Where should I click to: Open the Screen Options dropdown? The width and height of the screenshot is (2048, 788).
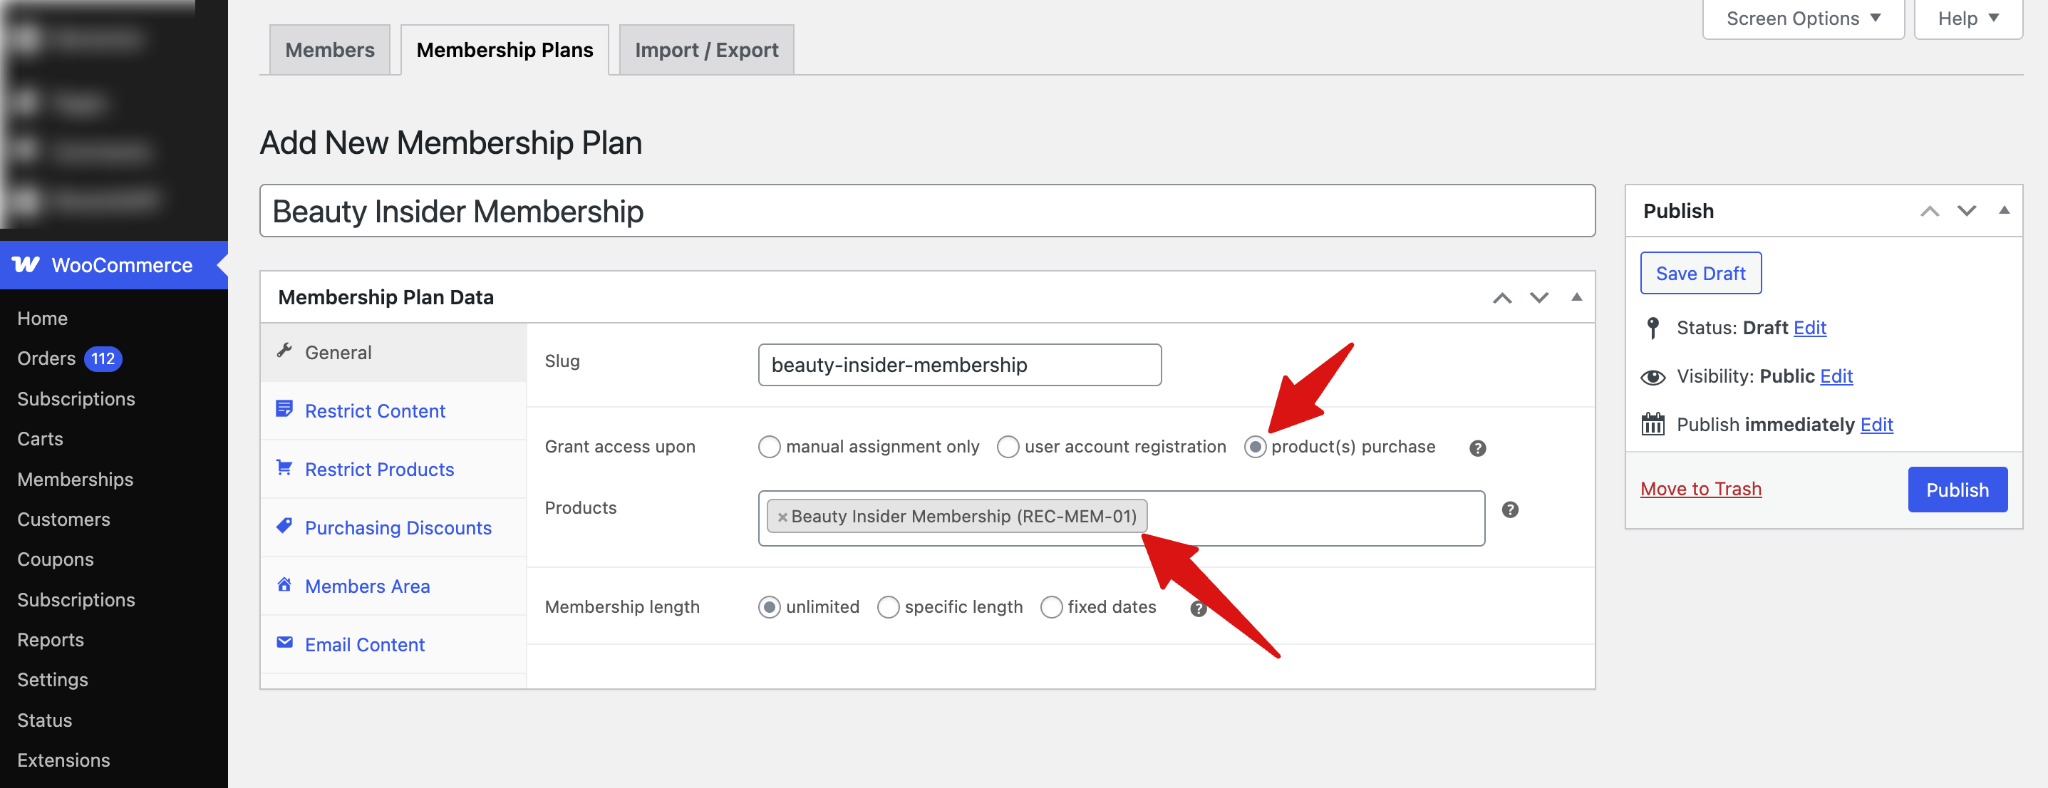pos(1803,19)
